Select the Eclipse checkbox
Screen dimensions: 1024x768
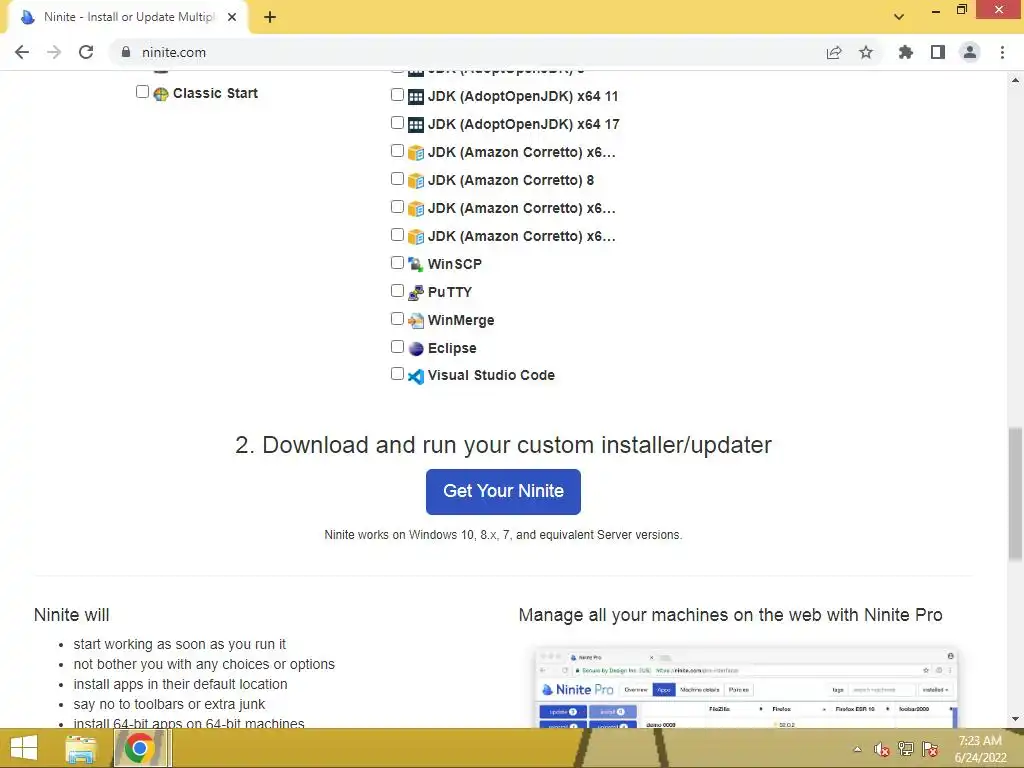397,347
